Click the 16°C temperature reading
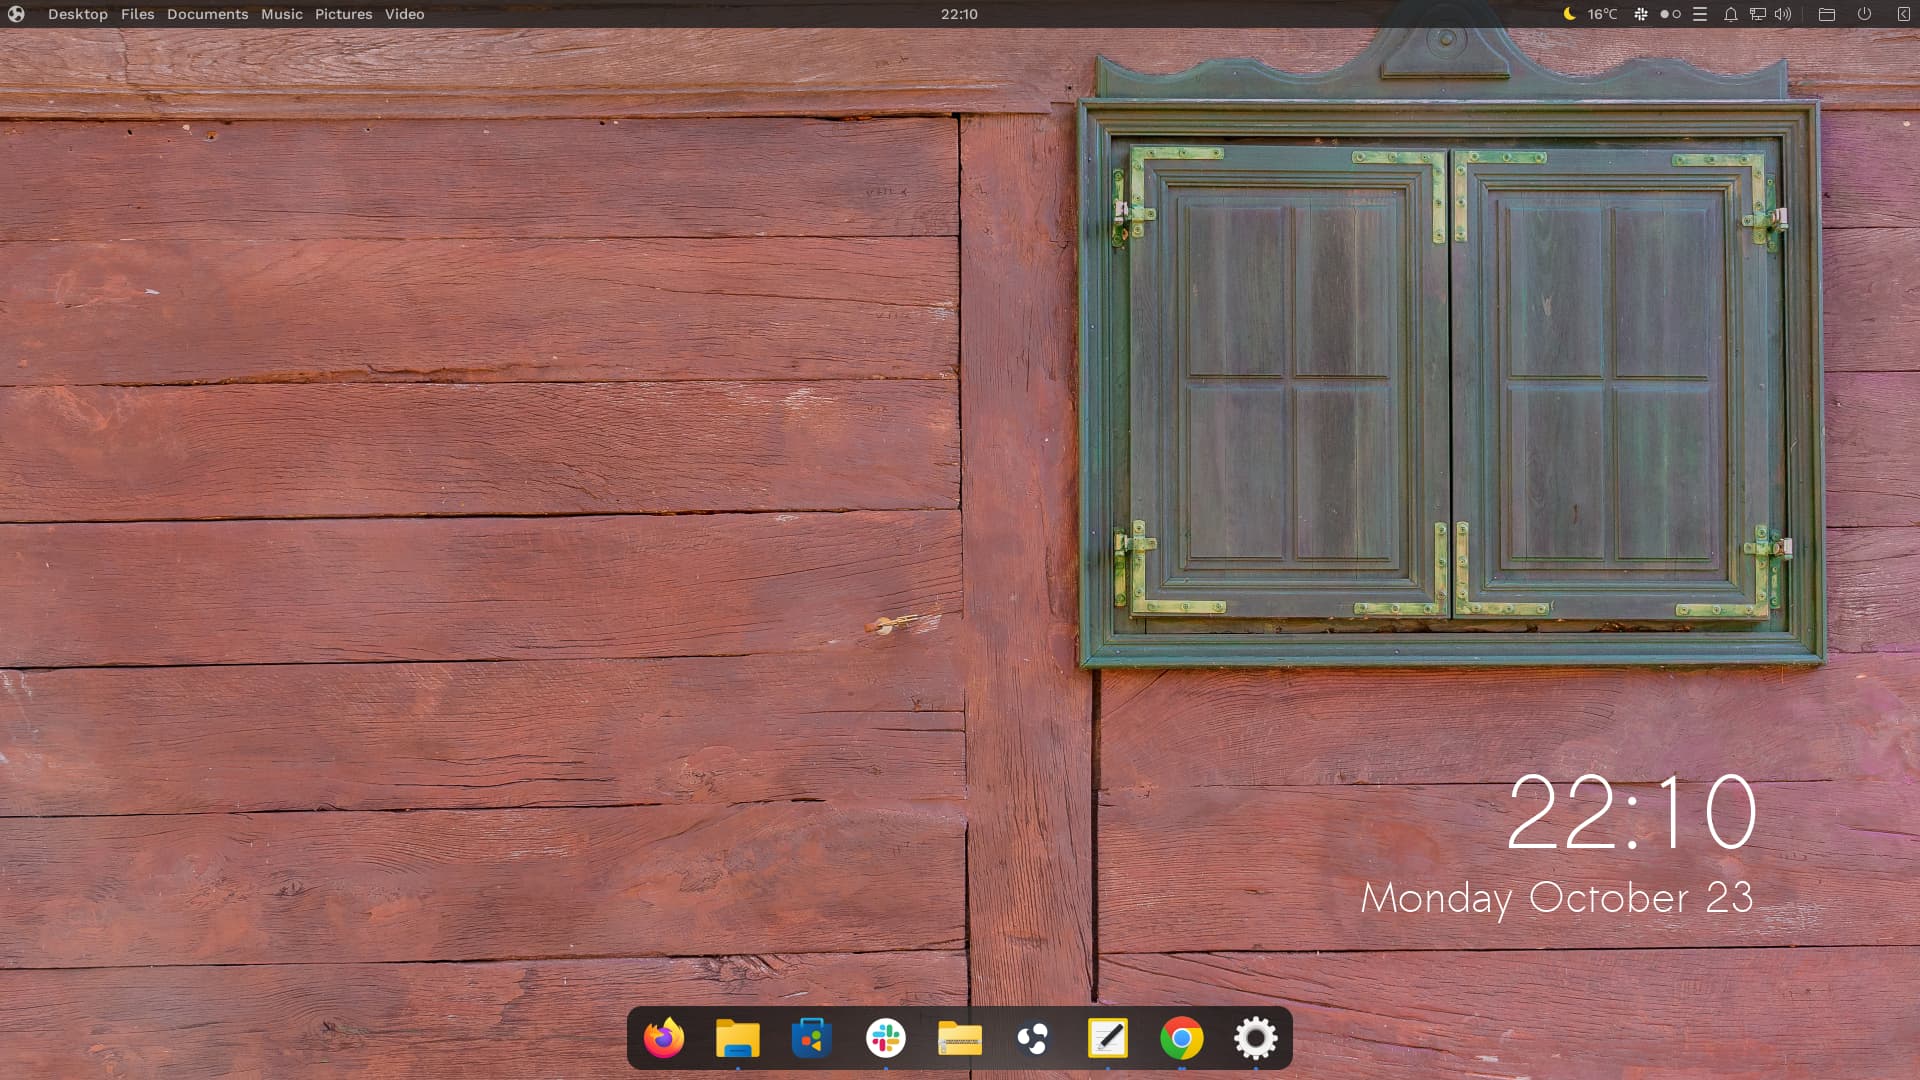The height and width of the screenshot is (1080, 1920). (x=1602, y=14)
